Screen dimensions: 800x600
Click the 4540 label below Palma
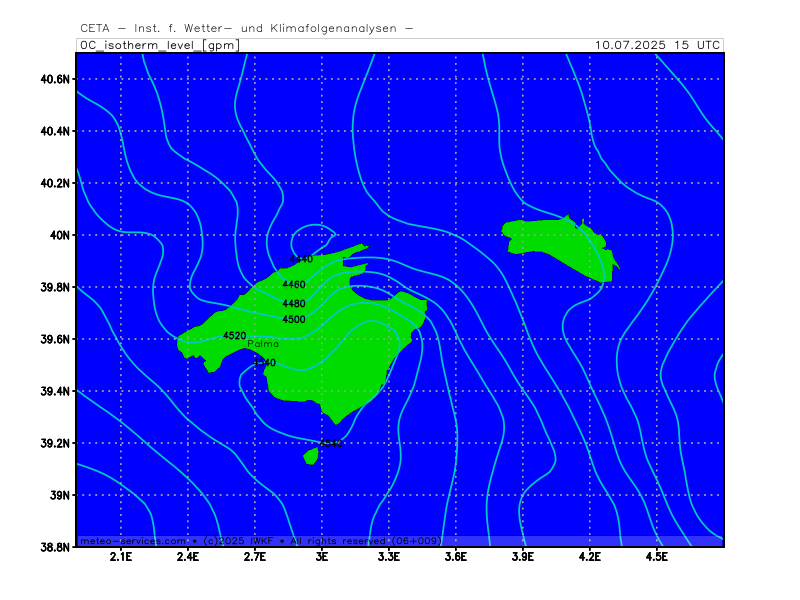[x=264, y=363]
